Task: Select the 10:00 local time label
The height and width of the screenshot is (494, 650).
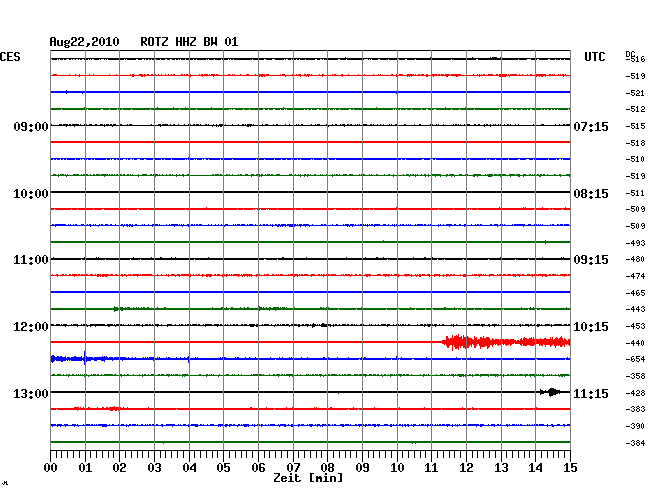Action: pyautogui.click(x=31, y=194)
